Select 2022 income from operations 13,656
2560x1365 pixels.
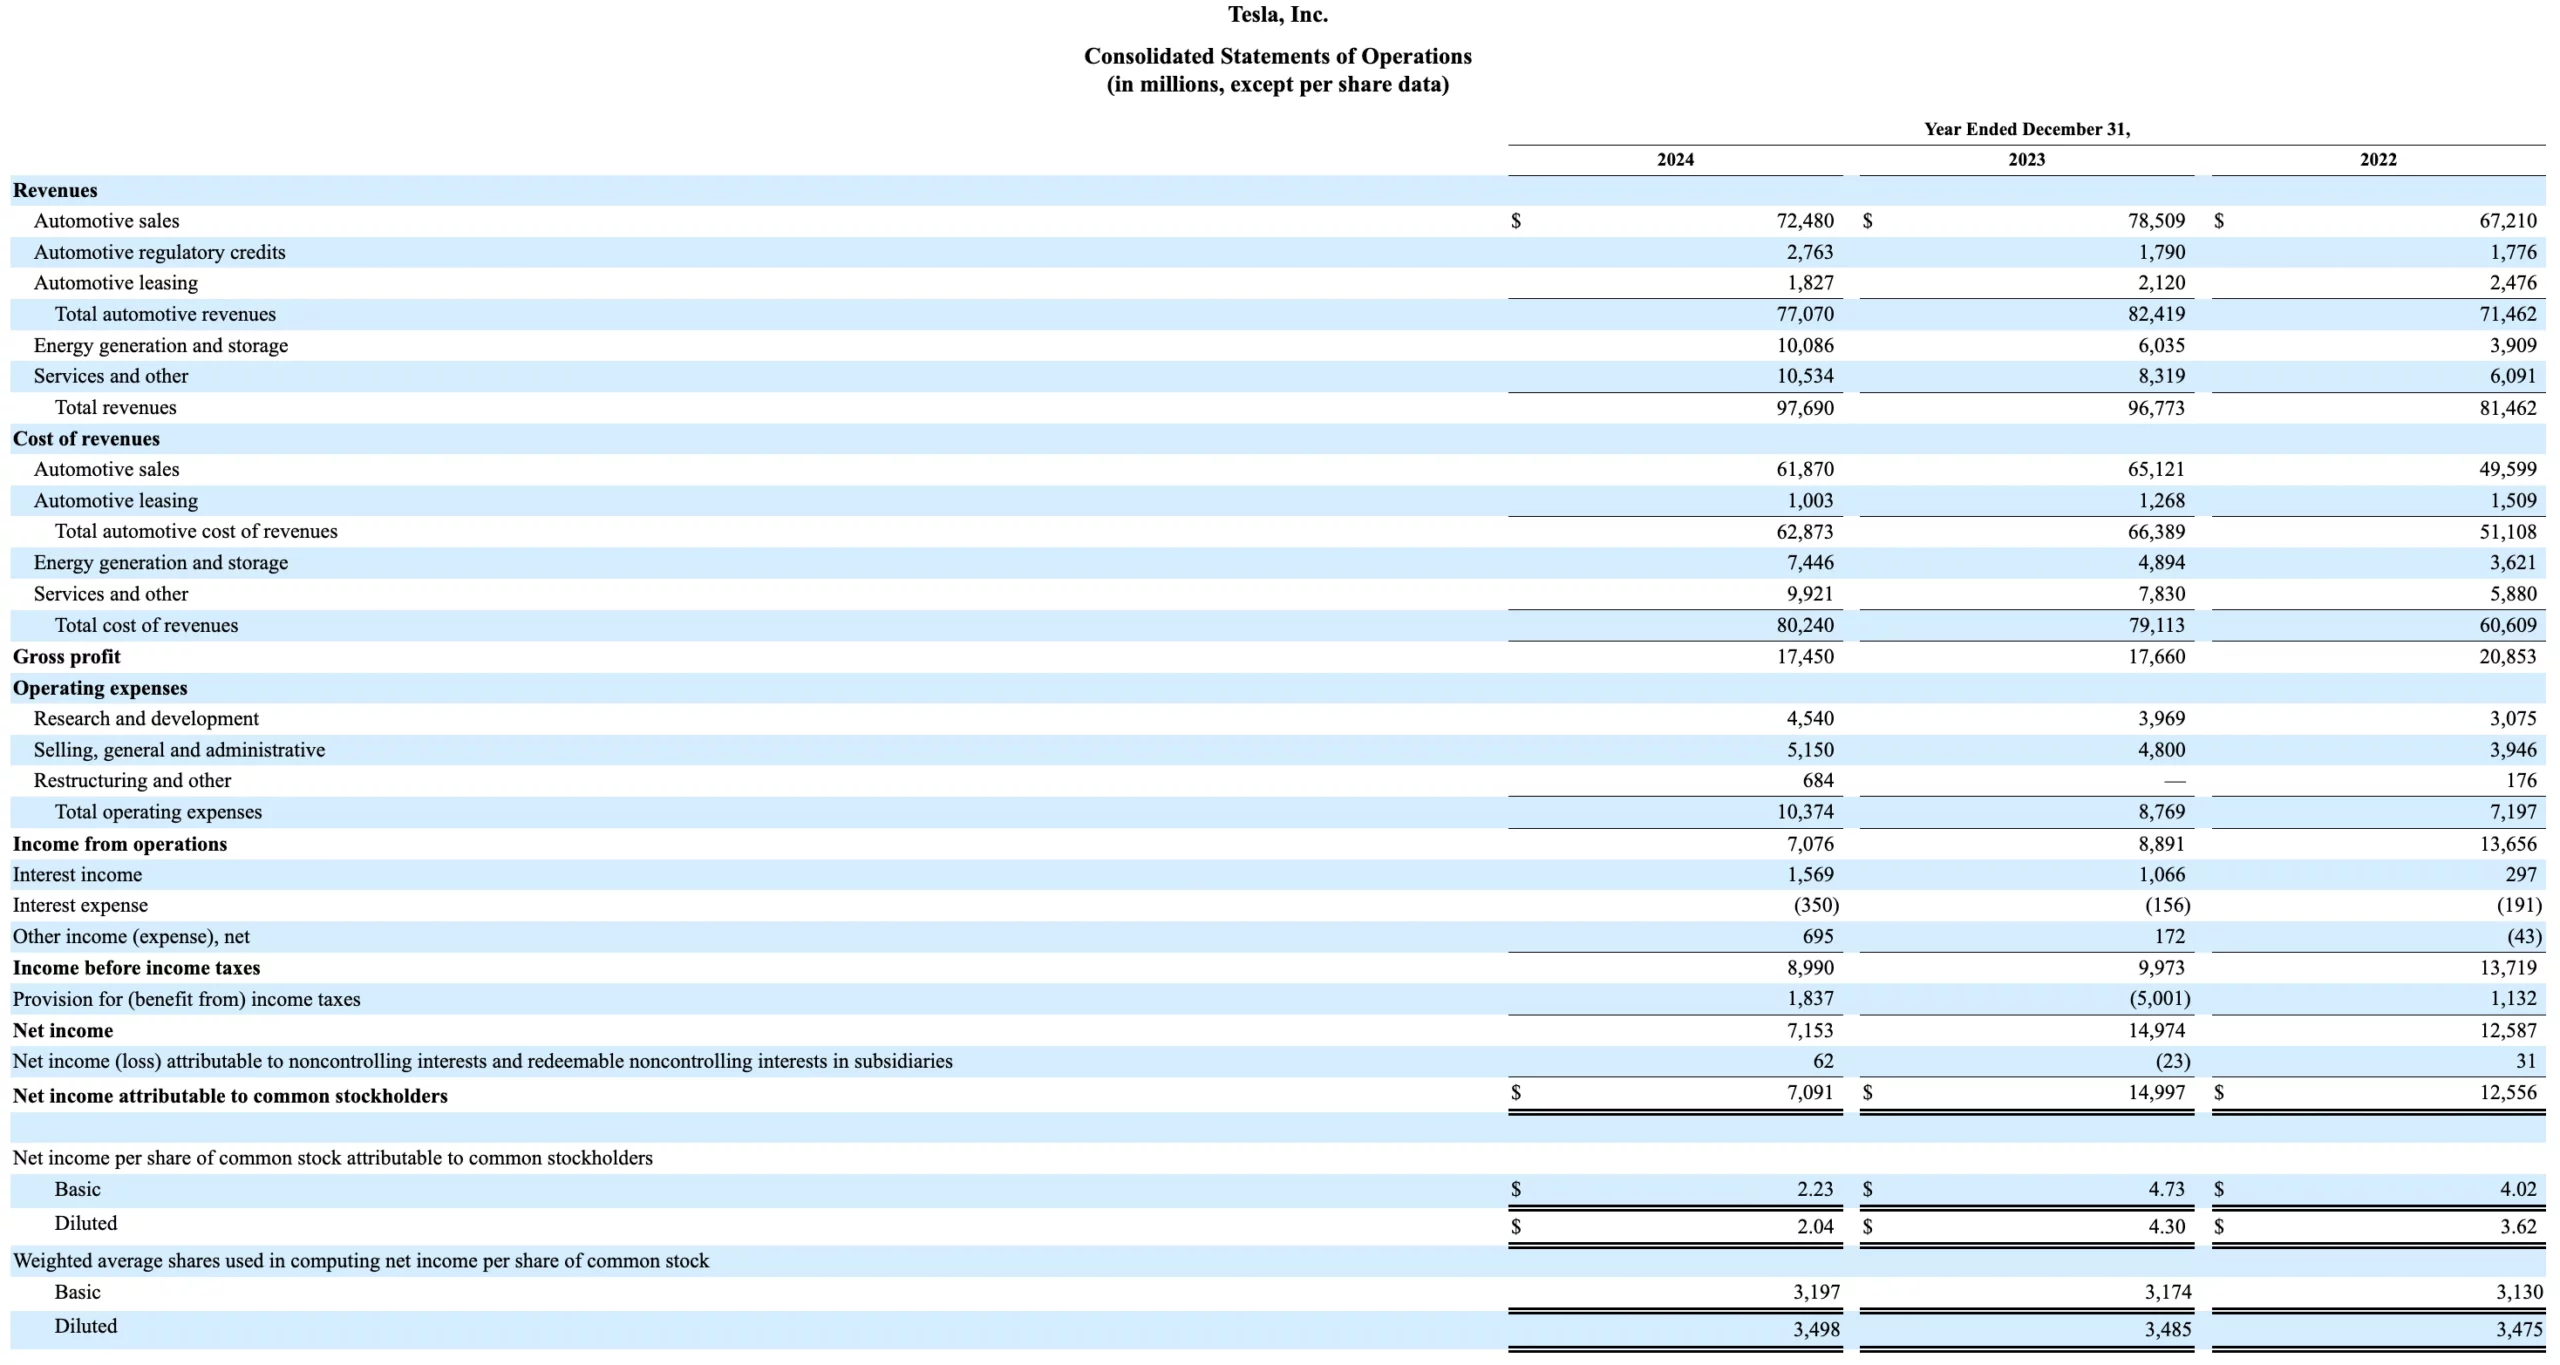(2508, 844)
